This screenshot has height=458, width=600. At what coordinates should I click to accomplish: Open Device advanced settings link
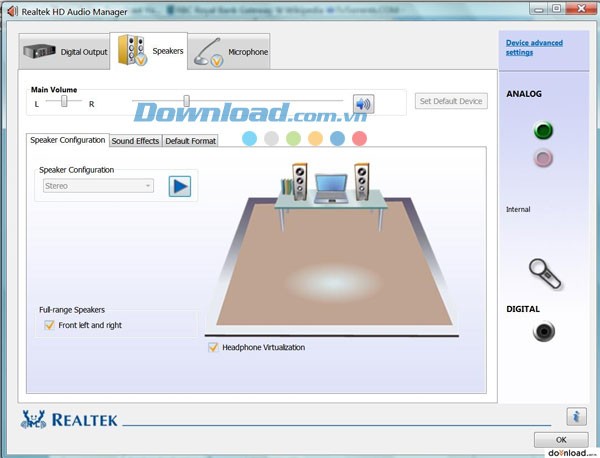tap(534, 47)
